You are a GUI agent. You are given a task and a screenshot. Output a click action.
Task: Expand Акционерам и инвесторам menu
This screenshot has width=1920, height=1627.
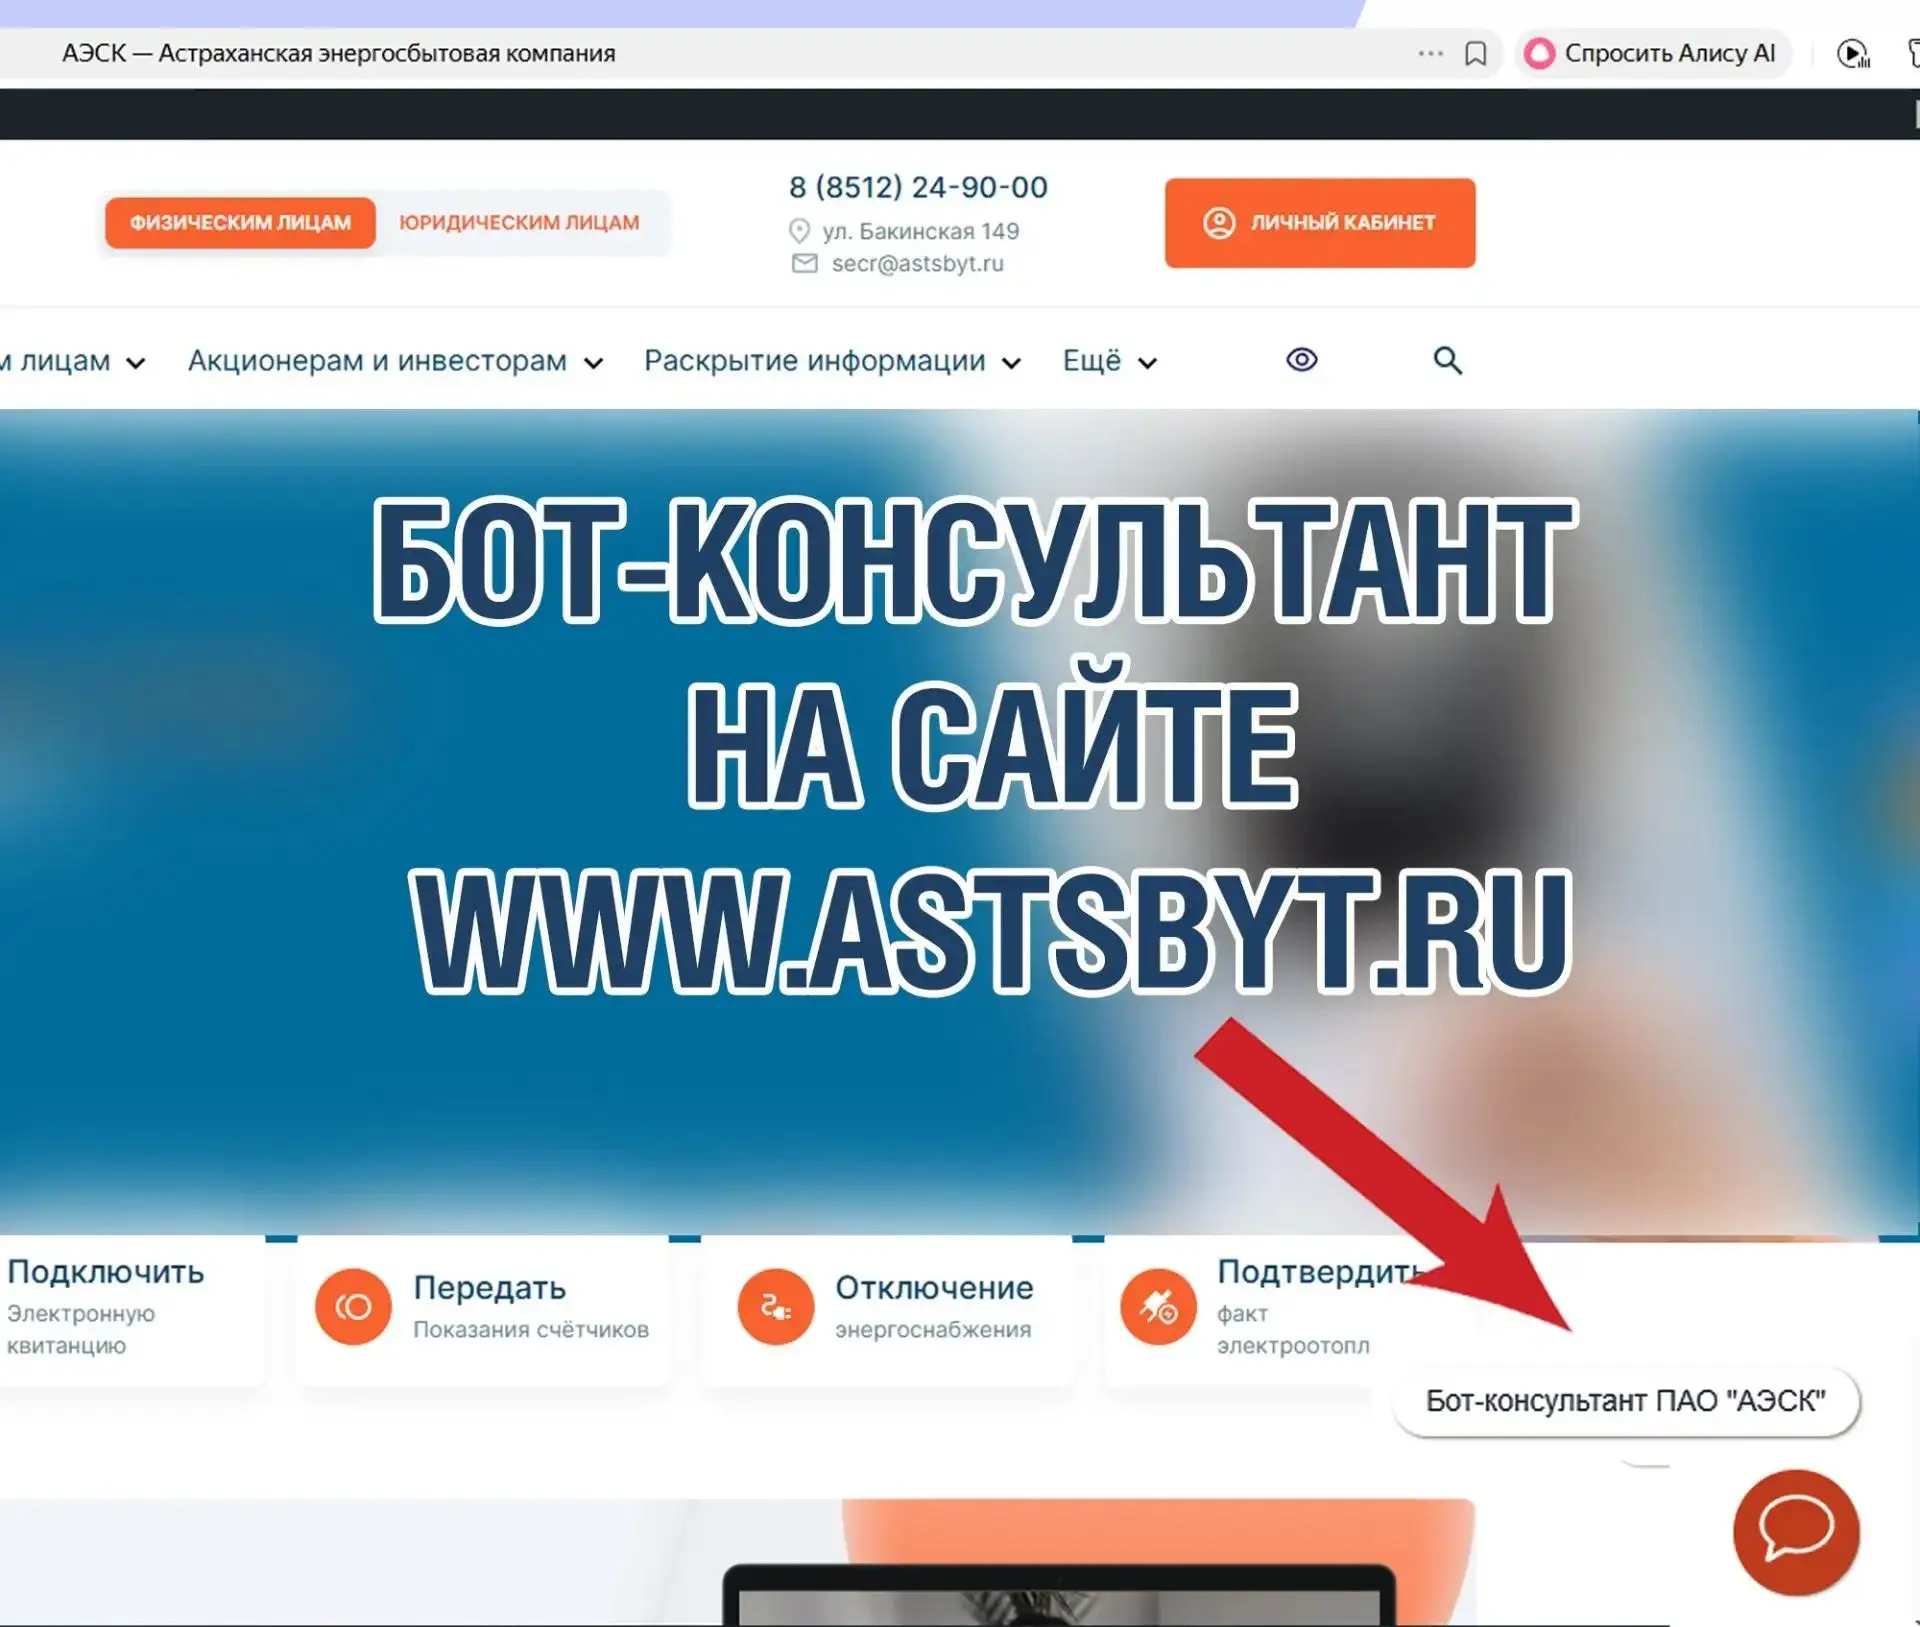point(395,361)
